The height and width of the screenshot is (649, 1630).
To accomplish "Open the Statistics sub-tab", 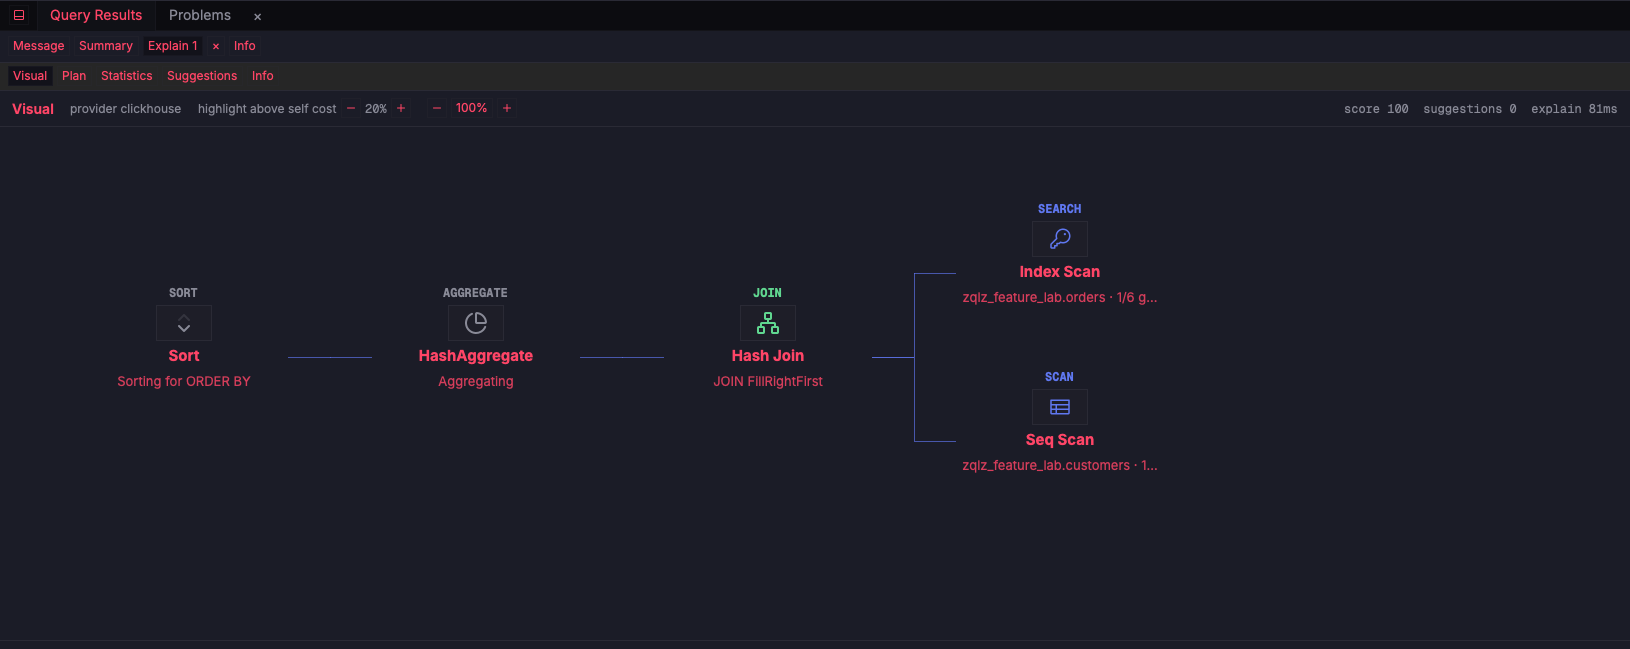I will [x=127, y=76].
